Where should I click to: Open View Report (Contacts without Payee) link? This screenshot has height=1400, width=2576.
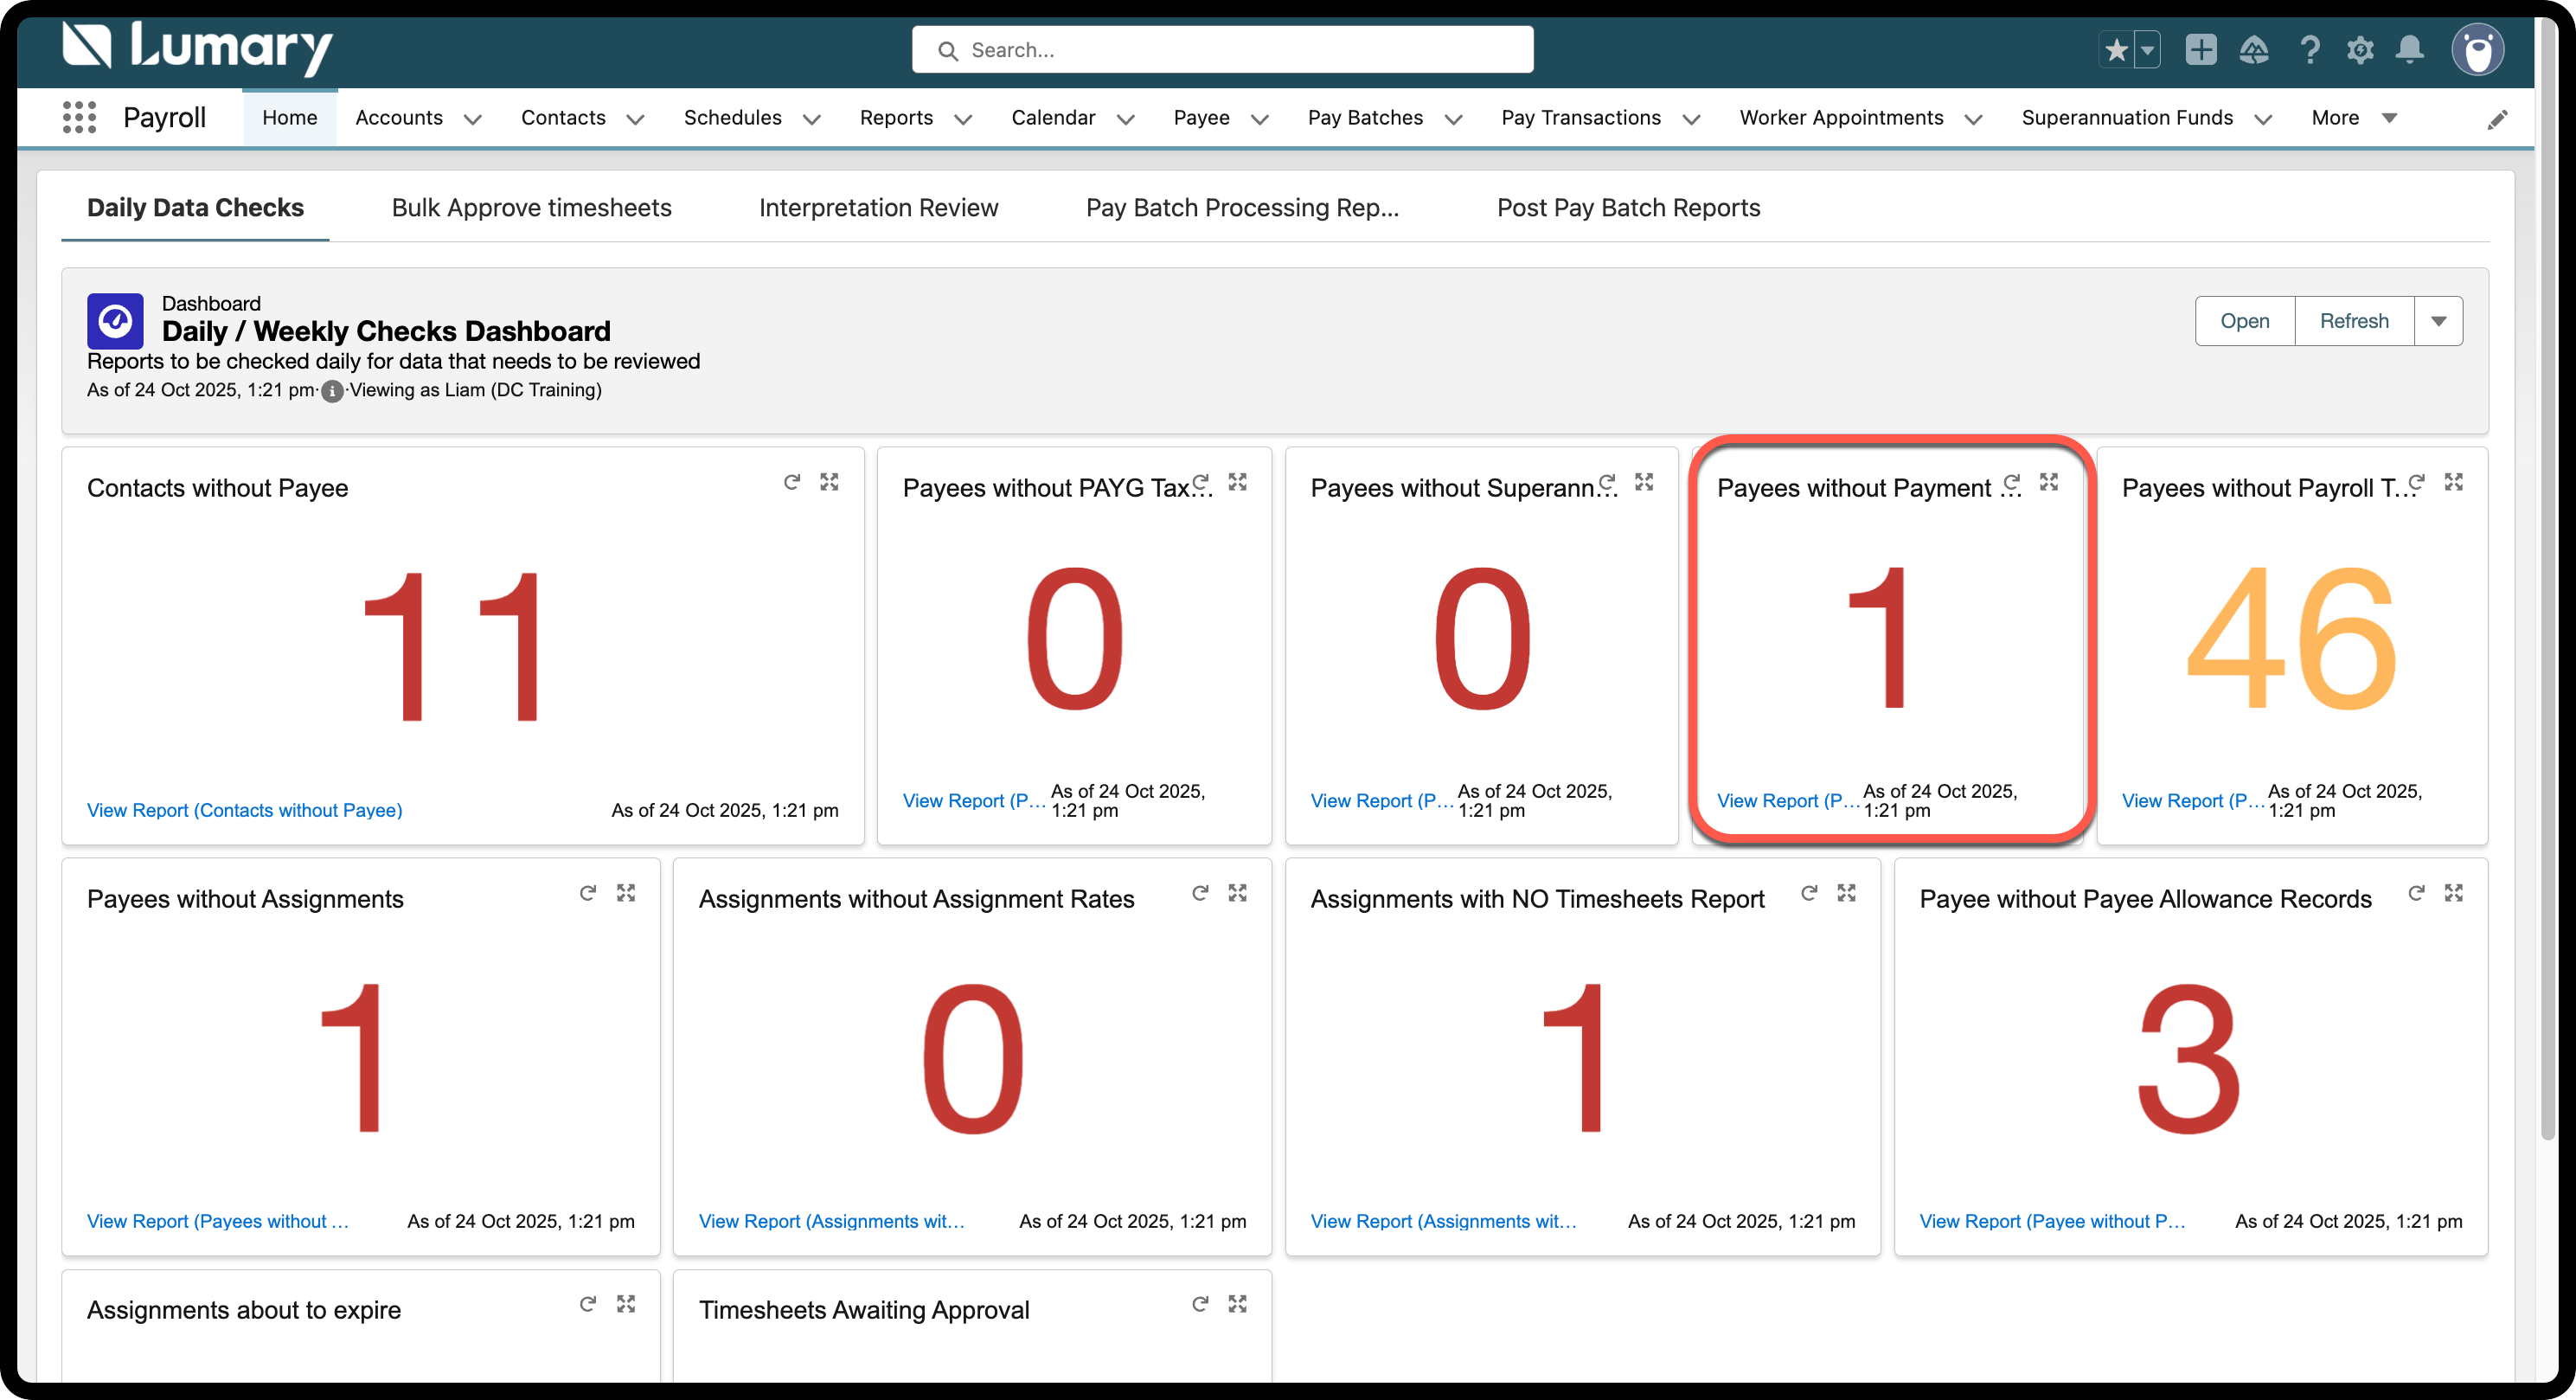(244, 810)
